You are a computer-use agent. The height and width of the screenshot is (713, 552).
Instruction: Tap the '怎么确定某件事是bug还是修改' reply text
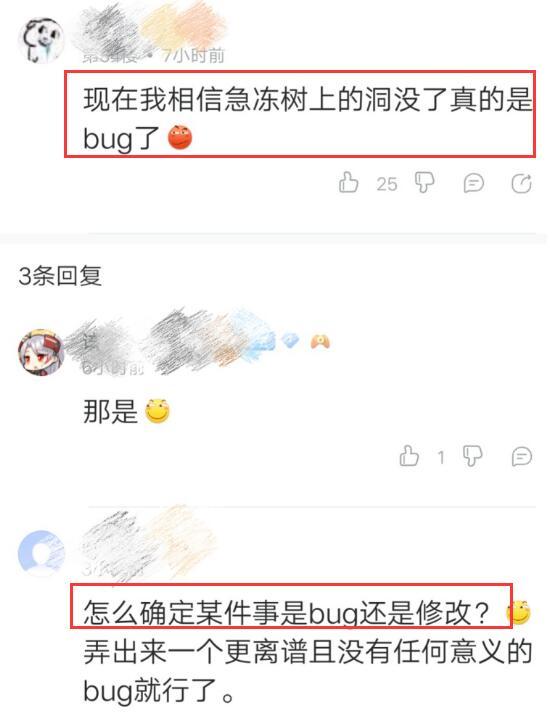click(x=286, y=613)
